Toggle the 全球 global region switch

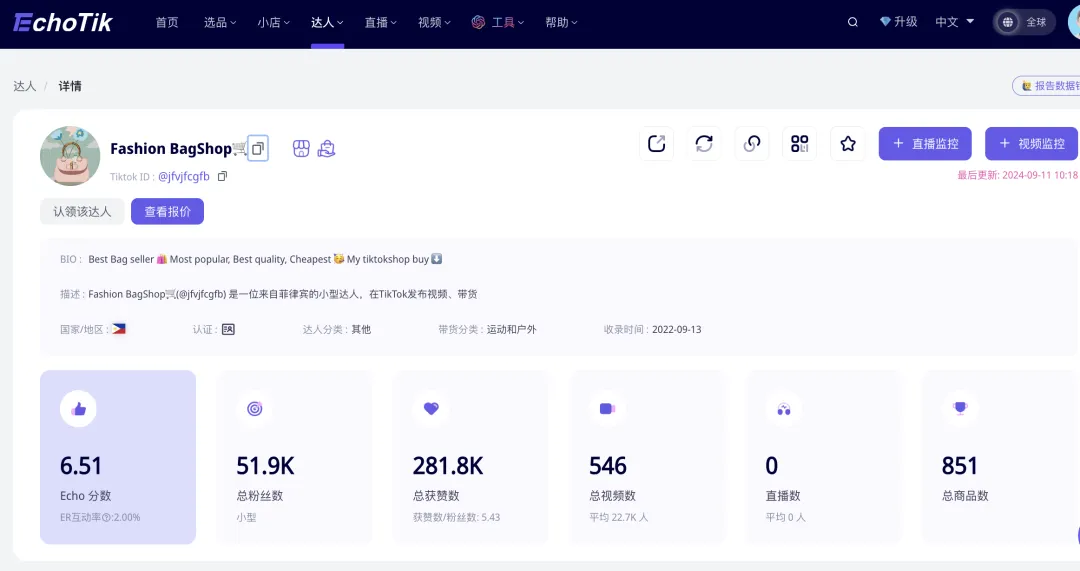1024,22
